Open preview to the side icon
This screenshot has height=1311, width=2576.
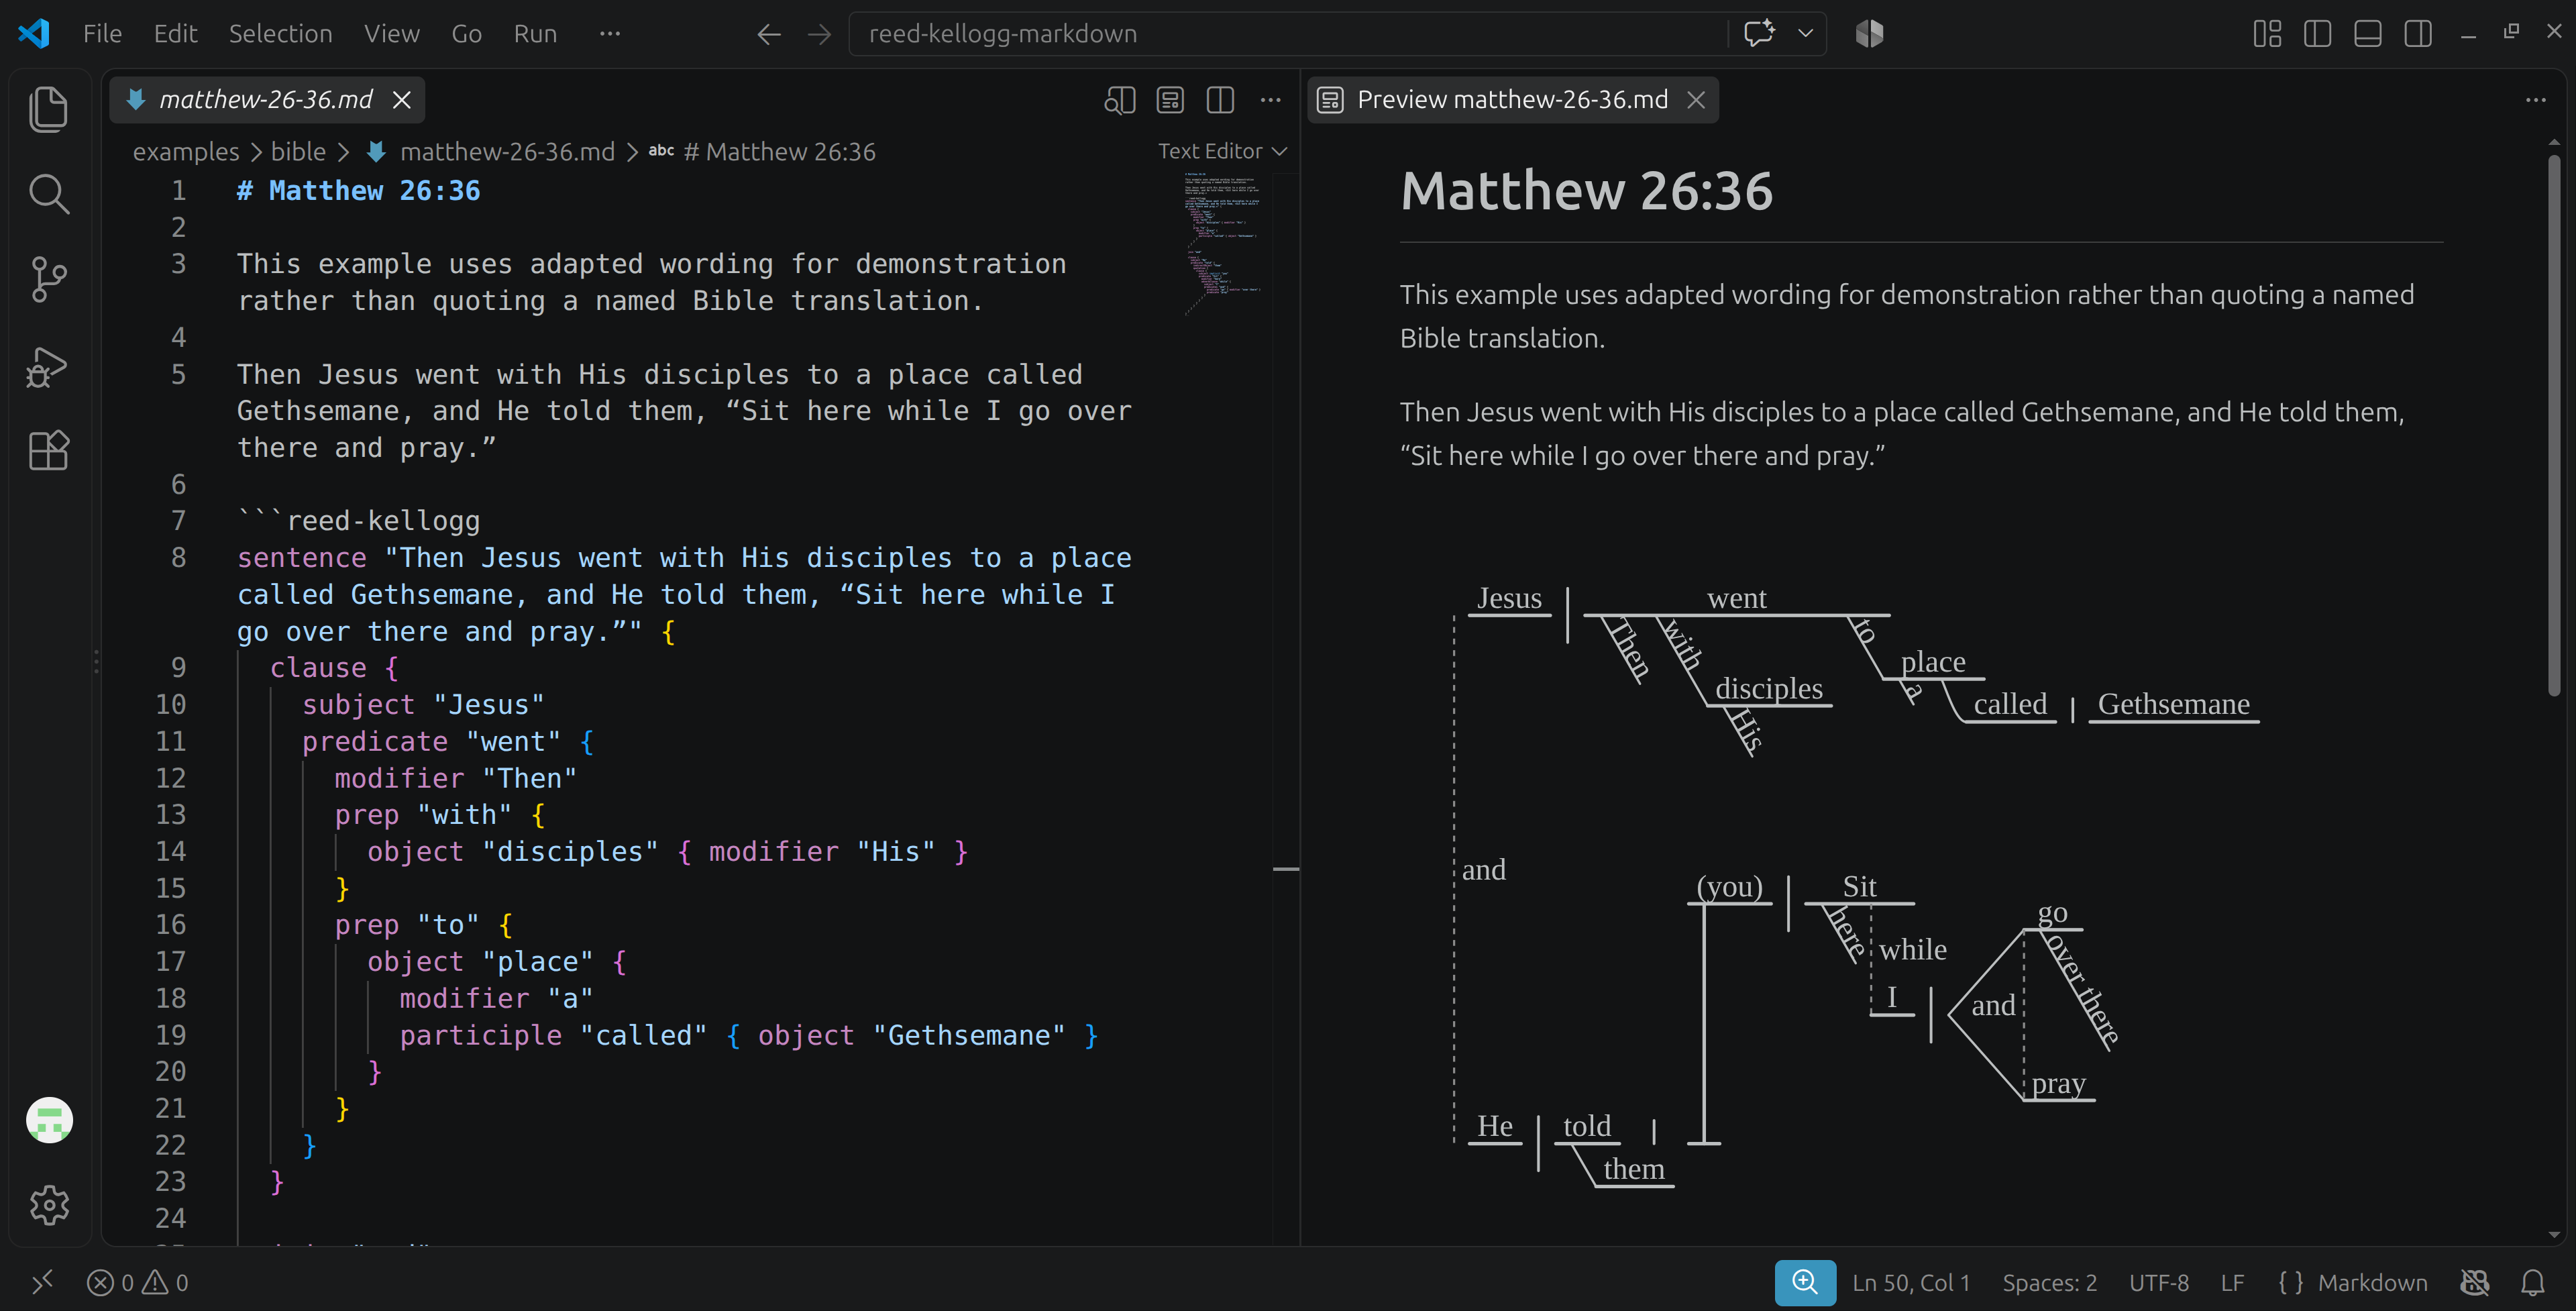pos(1170,100)
